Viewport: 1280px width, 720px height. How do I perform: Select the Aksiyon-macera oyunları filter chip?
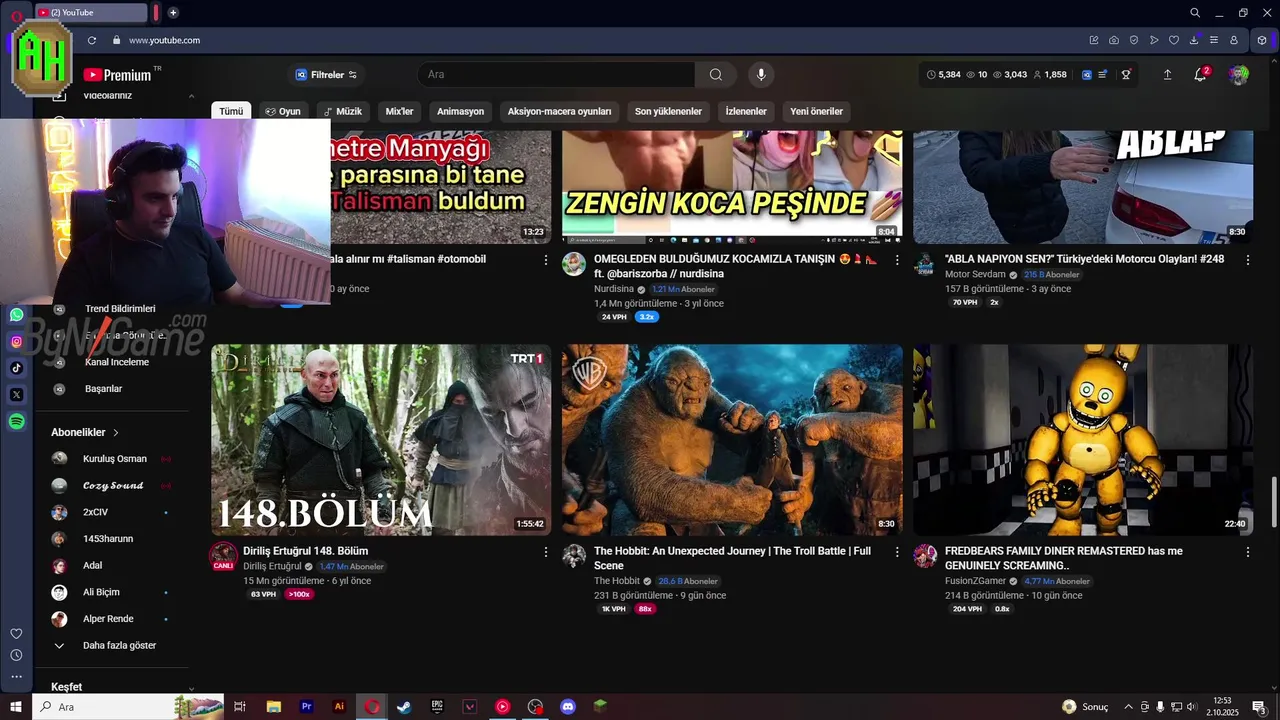click(559, 111)
